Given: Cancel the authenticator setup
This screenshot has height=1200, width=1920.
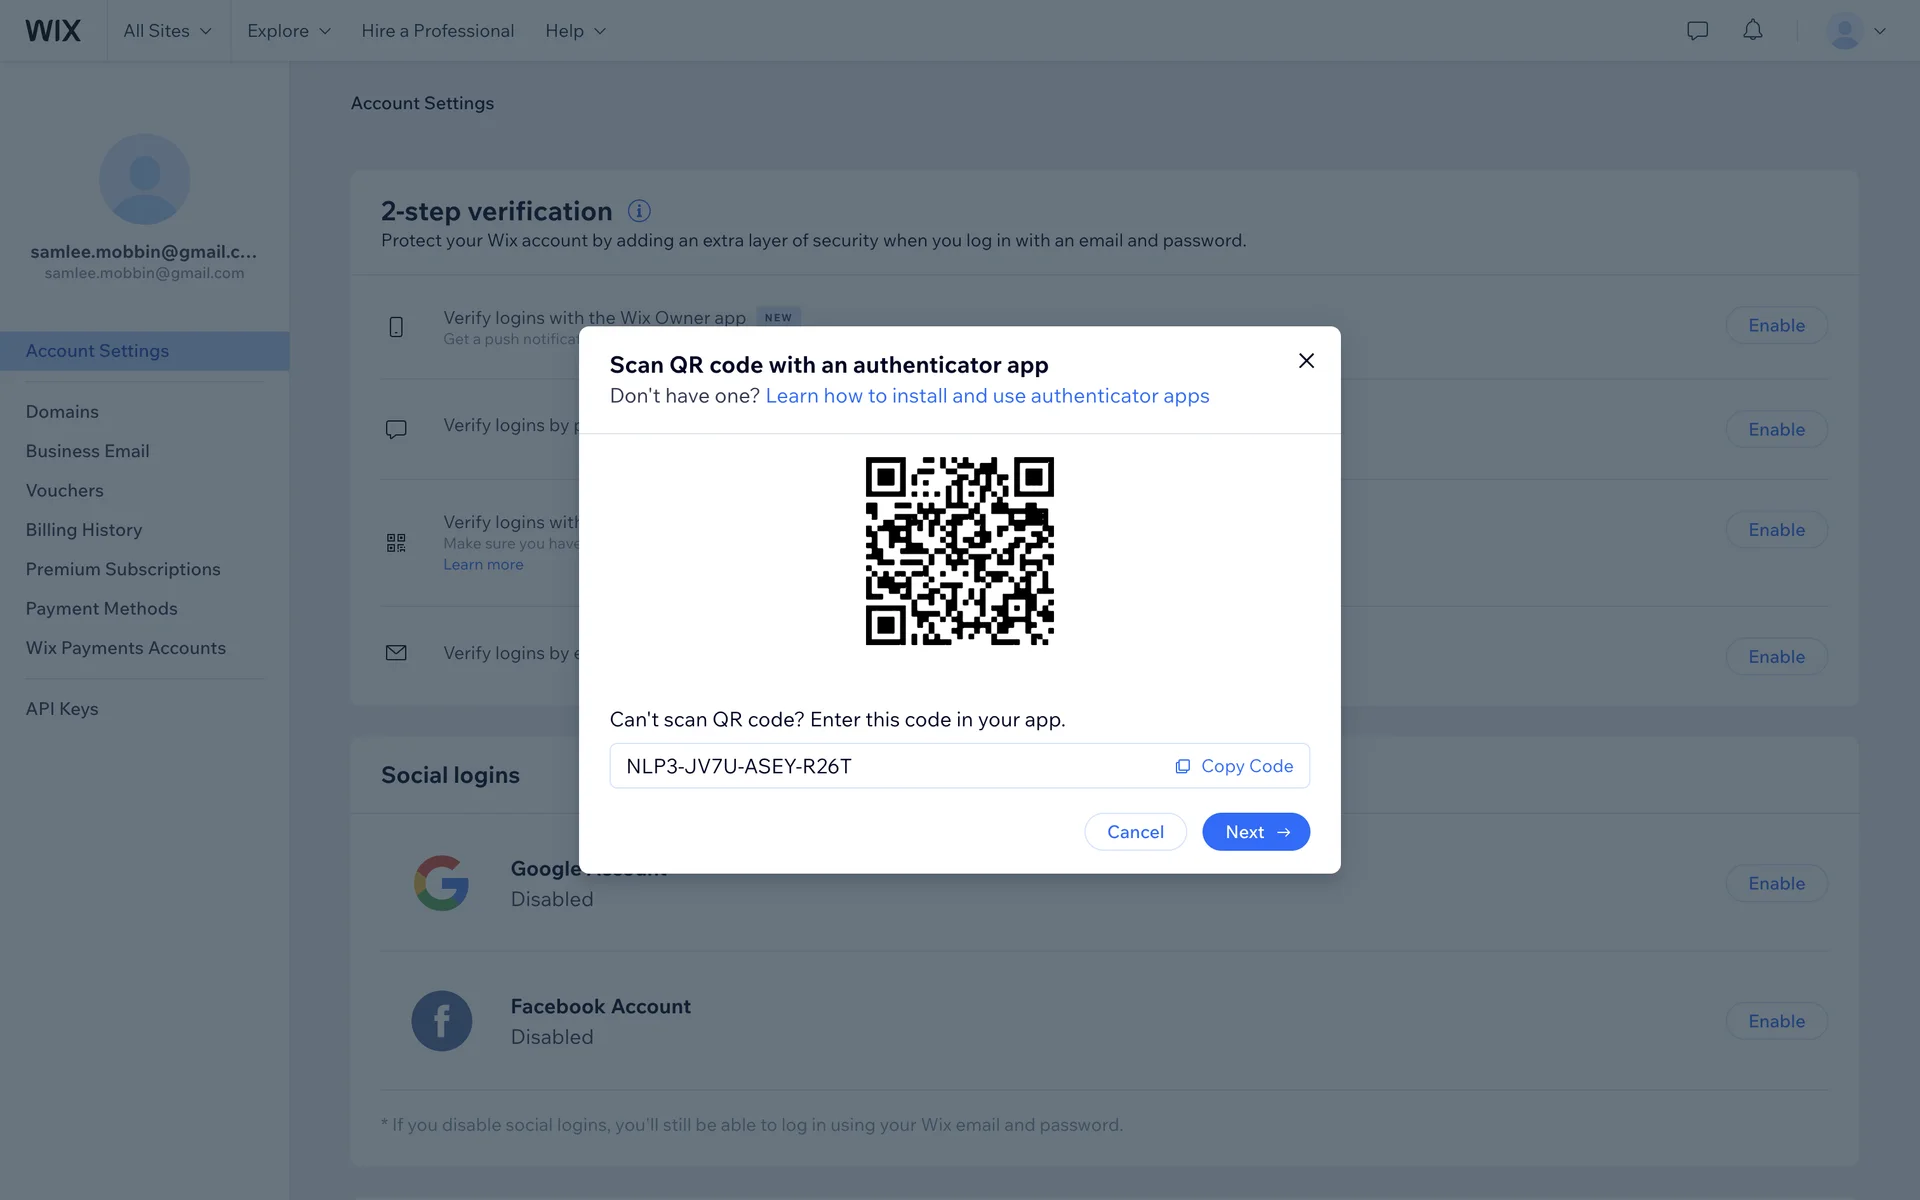Looking at the screenshot, I should click(x=1135, y=832).
